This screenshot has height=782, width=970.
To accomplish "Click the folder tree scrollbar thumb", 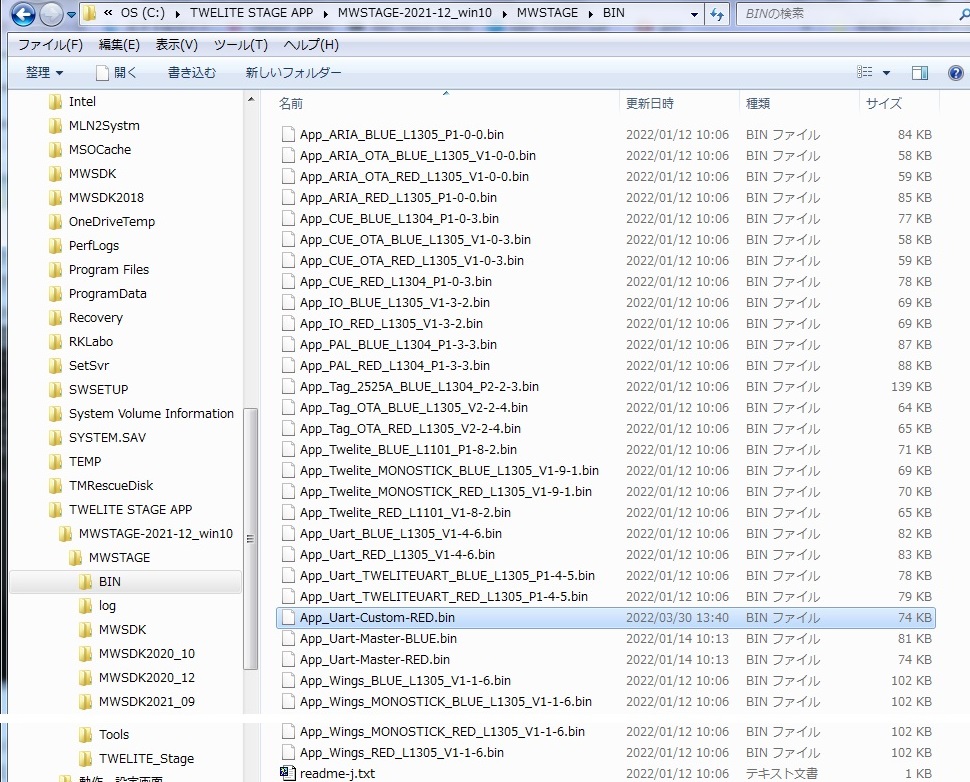I will click(251, 539).
